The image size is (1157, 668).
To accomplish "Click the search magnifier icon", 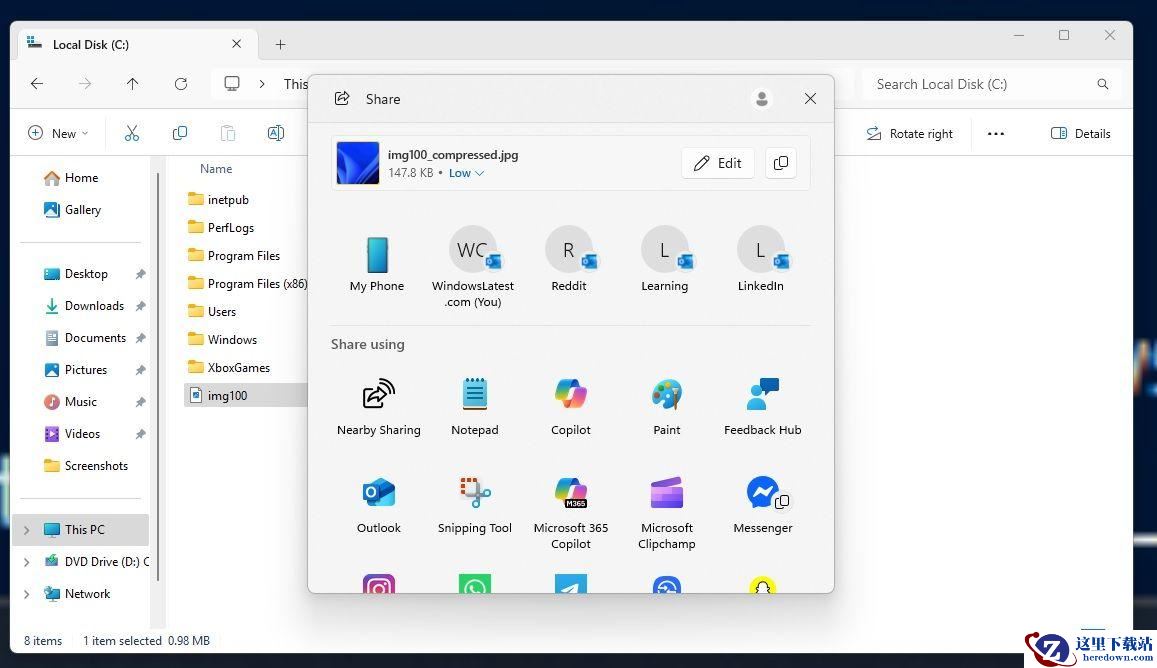I will (x=1102, y=84).
